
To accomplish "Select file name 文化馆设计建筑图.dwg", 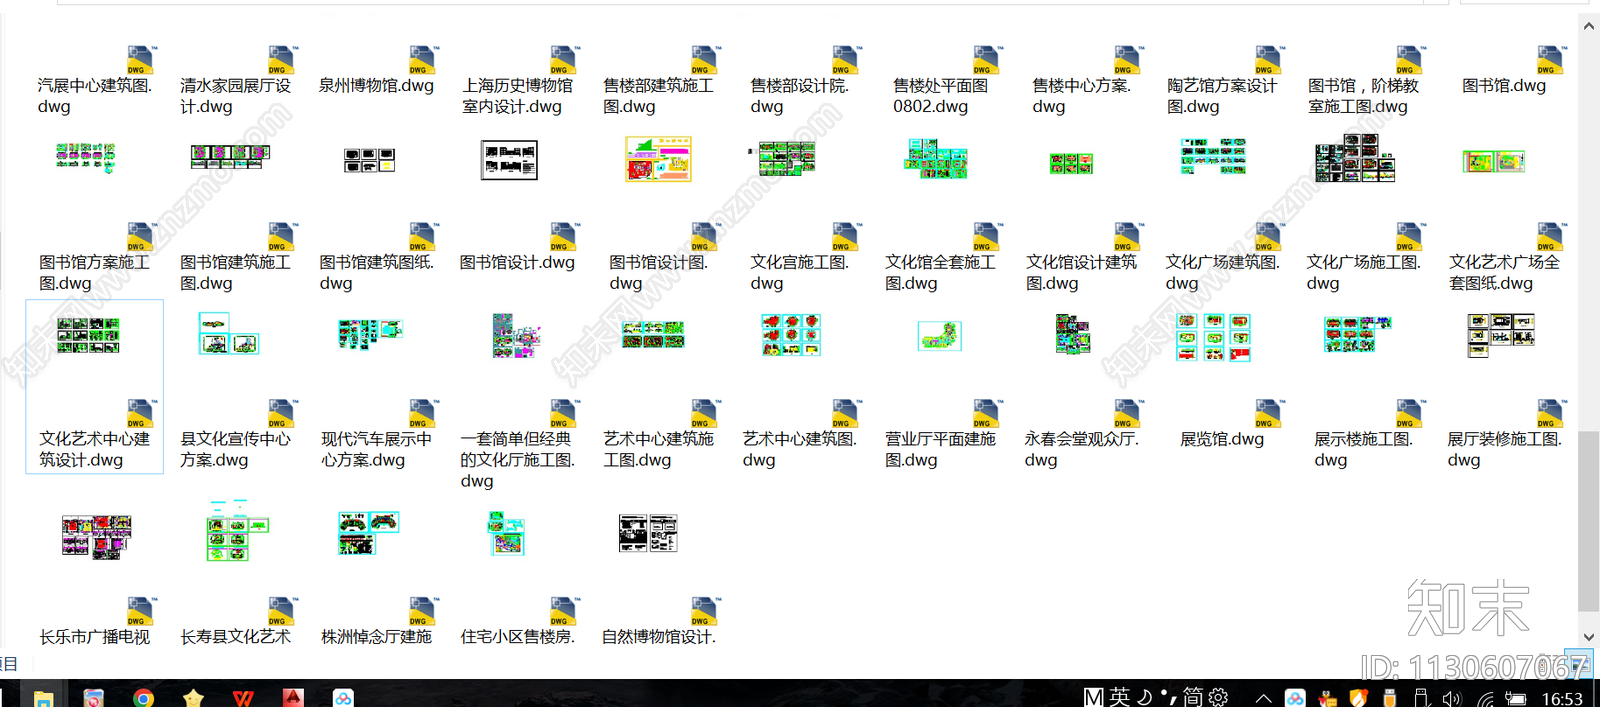I will (x=1081, y=272).
